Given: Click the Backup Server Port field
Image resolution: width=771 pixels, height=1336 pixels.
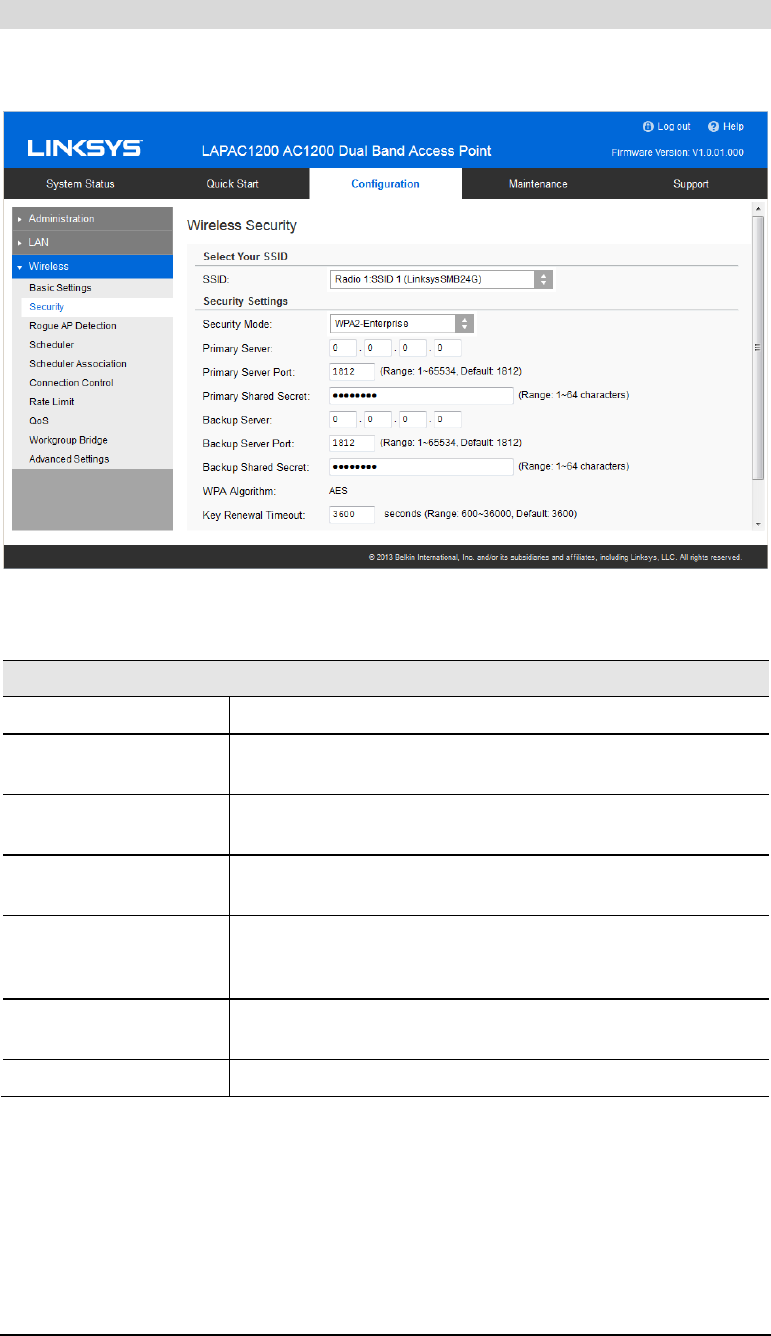Looking at the screenshot, I should pos(352,443).
